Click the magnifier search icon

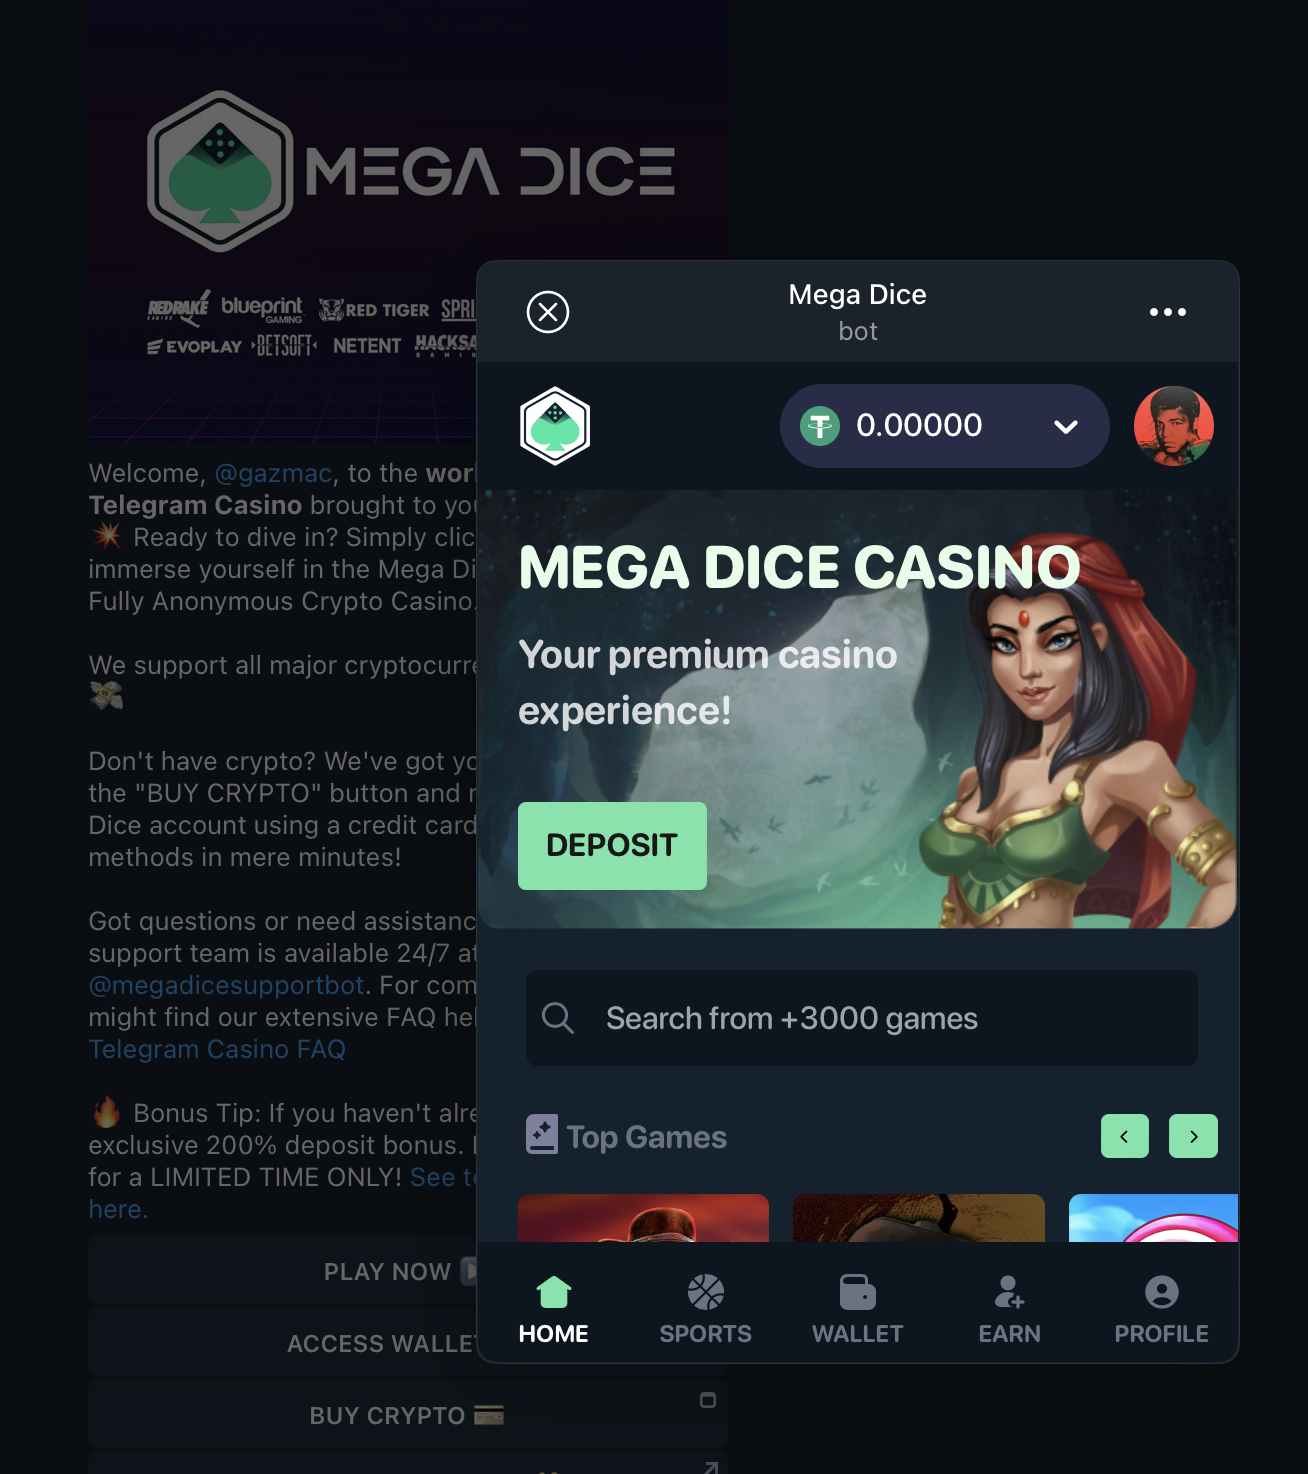pyautogui.click(x=558, y=1018)
